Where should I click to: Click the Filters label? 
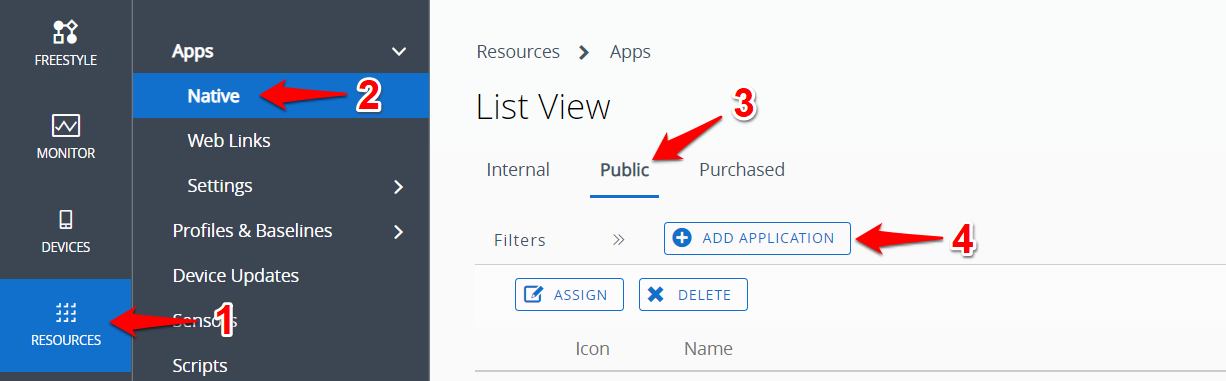[x=520, y=240]
